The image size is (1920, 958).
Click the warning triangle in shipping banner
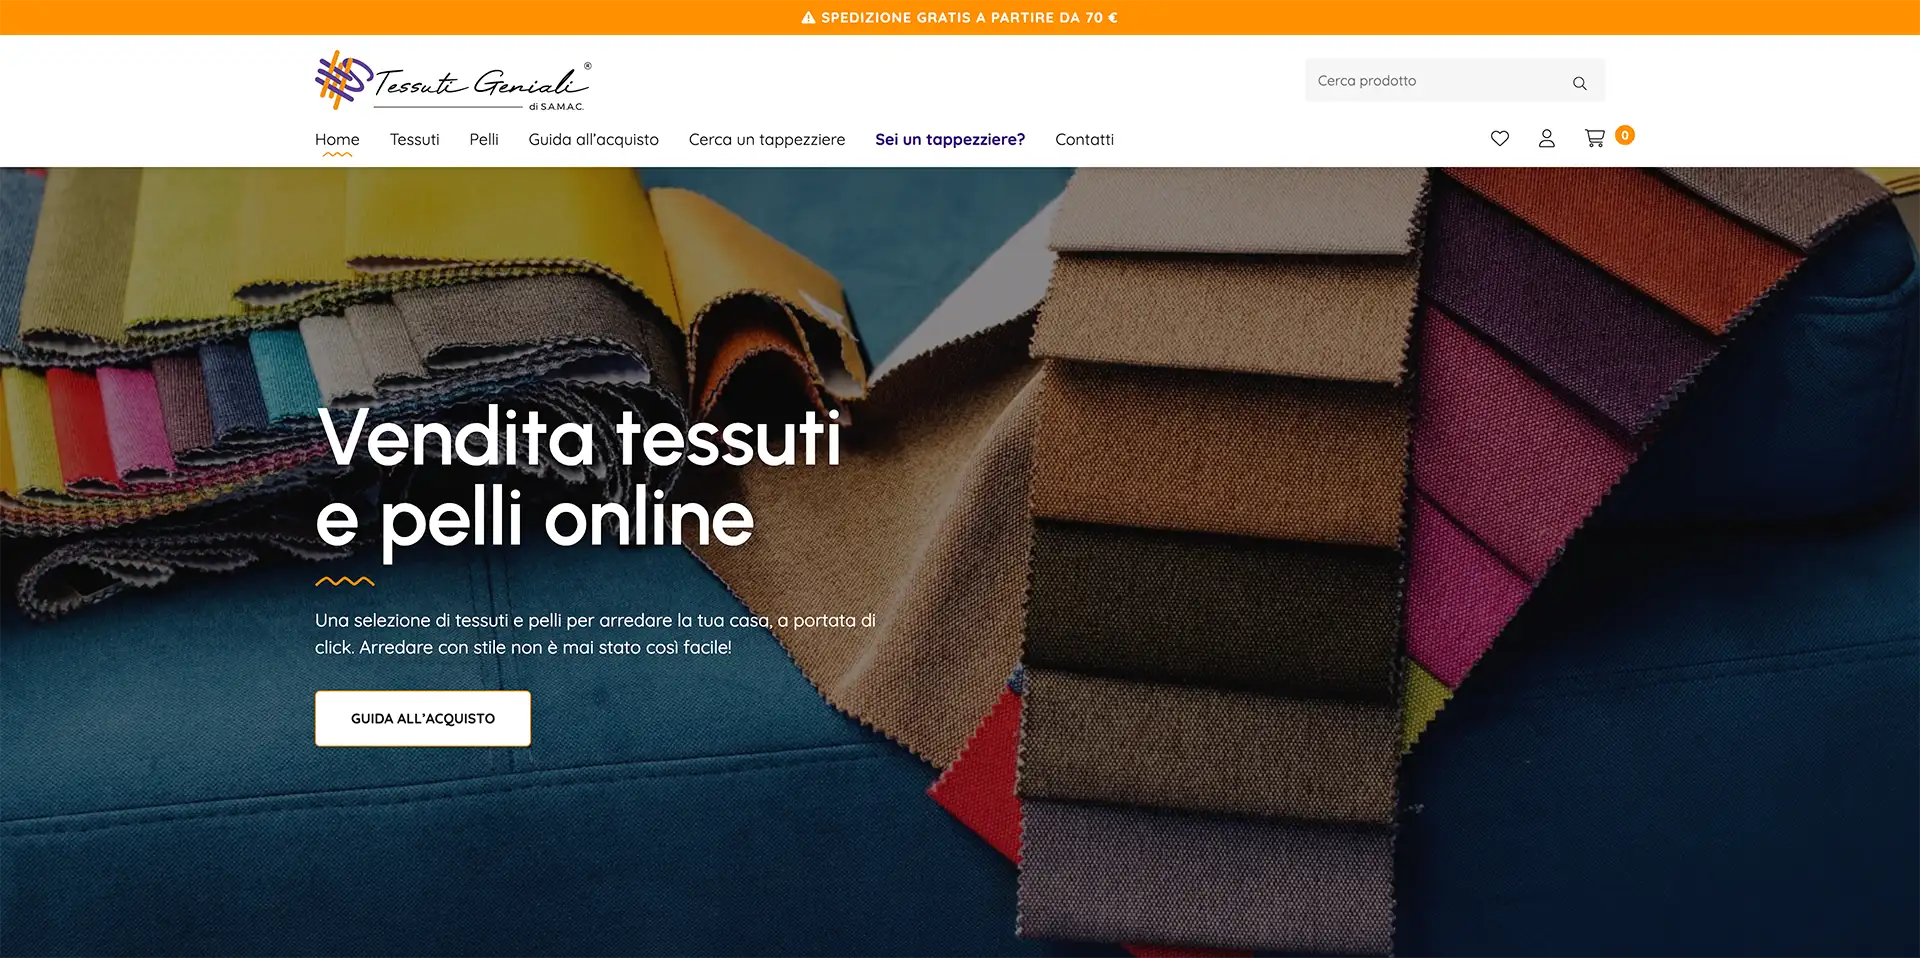[808, 18]
